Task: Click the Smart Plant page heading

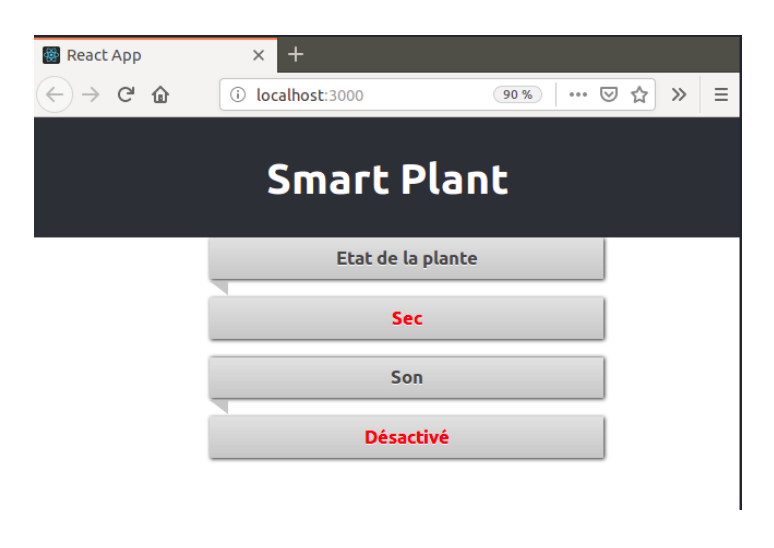Action: 387,179
